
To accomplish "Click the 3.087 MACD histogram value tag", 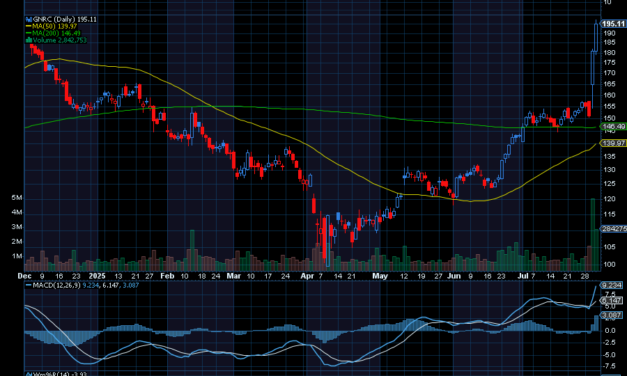I will pos(612,316).
